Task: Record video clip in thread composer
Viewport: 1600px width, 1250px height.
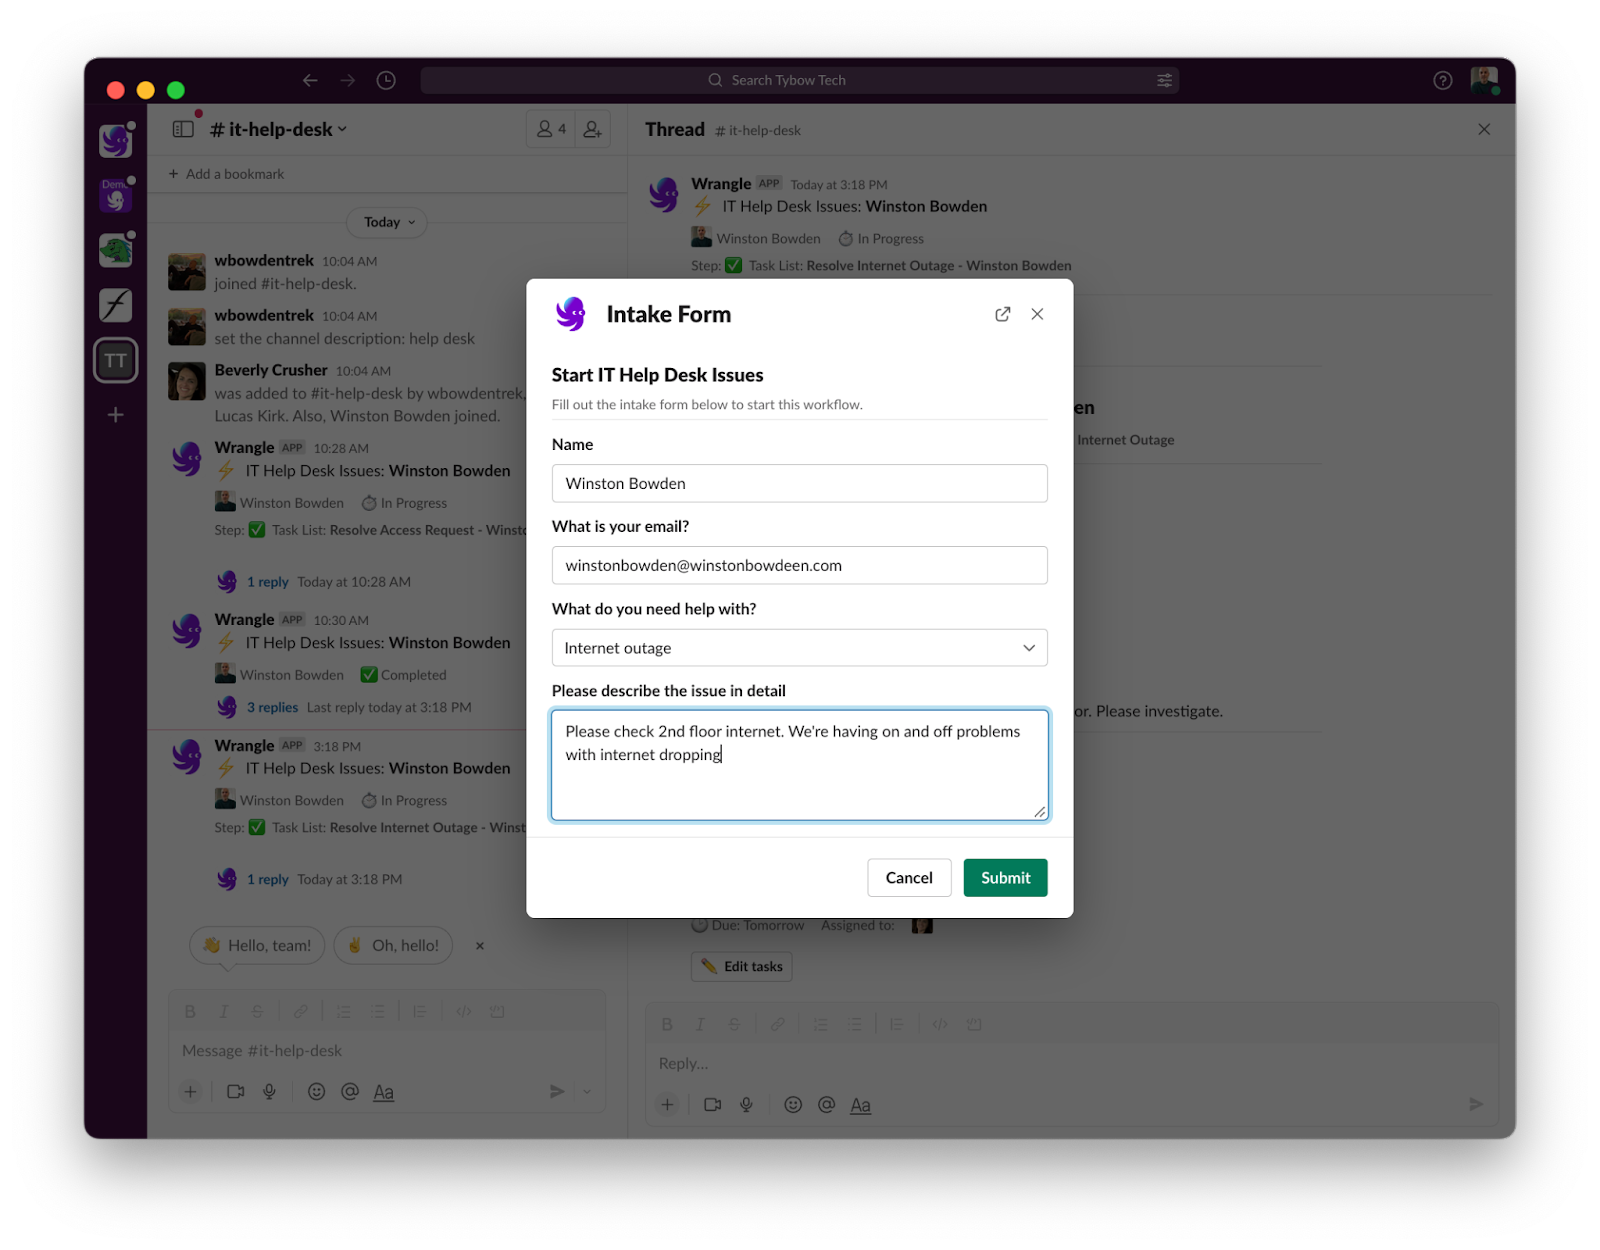Action: pyautogui.click(x=713, y=1105)
